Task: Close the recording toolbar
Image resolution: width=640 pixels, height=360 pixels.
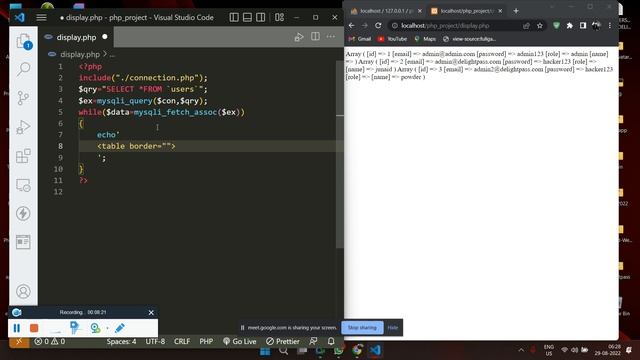Action: [x=151, y=312]
